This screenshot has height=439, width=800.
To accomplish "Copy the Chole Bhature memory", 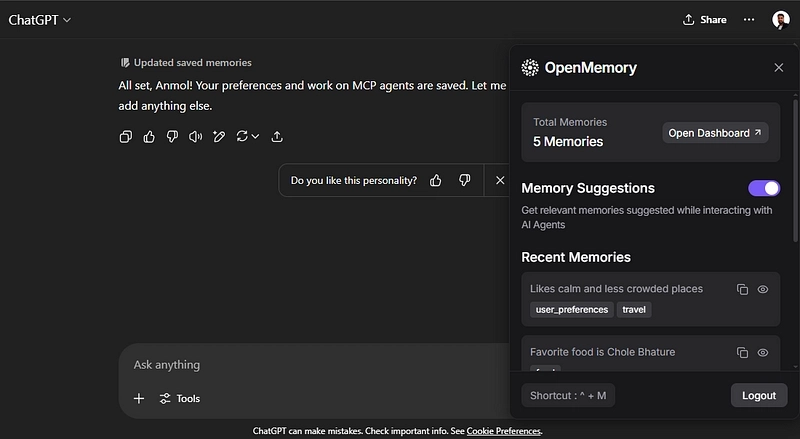I will tap(742, 353).
